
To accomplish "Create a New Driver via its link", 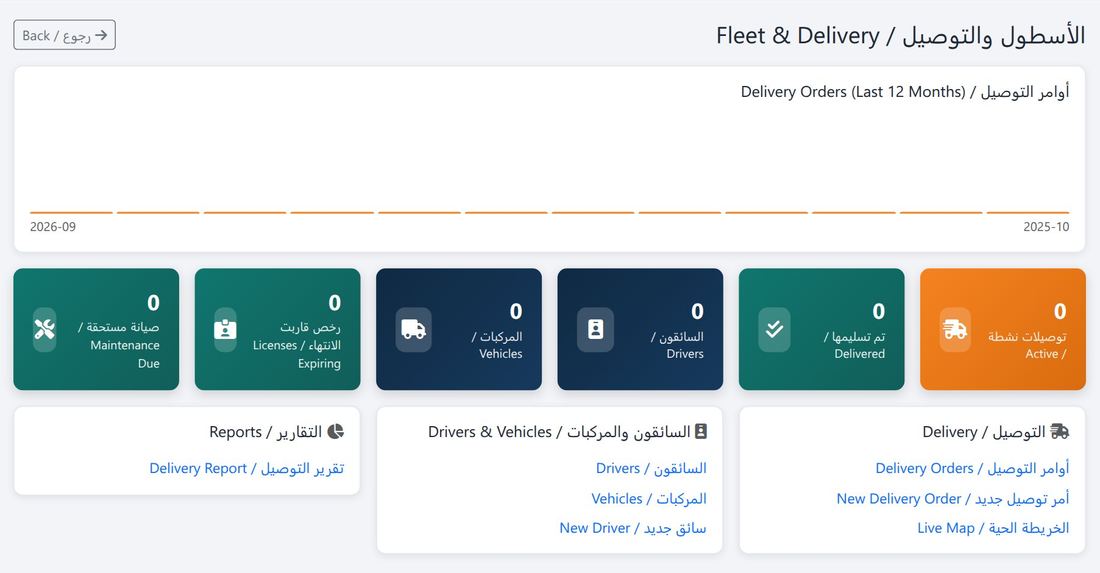I will point(633,528).
